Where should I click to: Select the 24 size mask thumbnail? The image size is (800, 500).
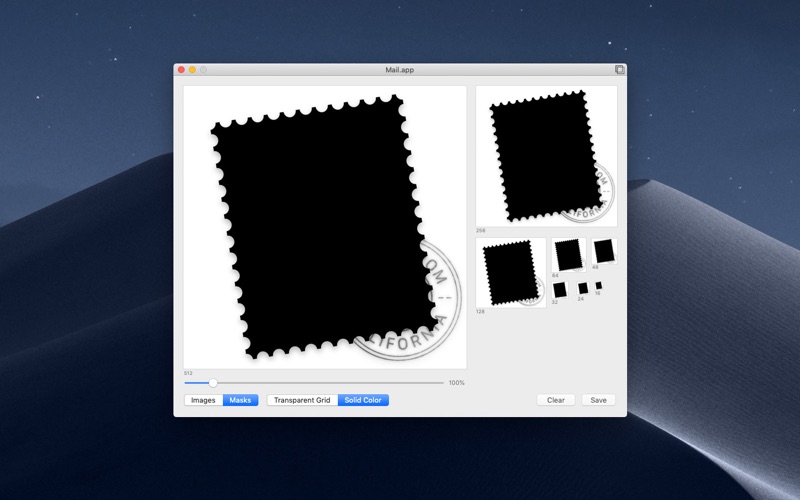tap(583, 288)
